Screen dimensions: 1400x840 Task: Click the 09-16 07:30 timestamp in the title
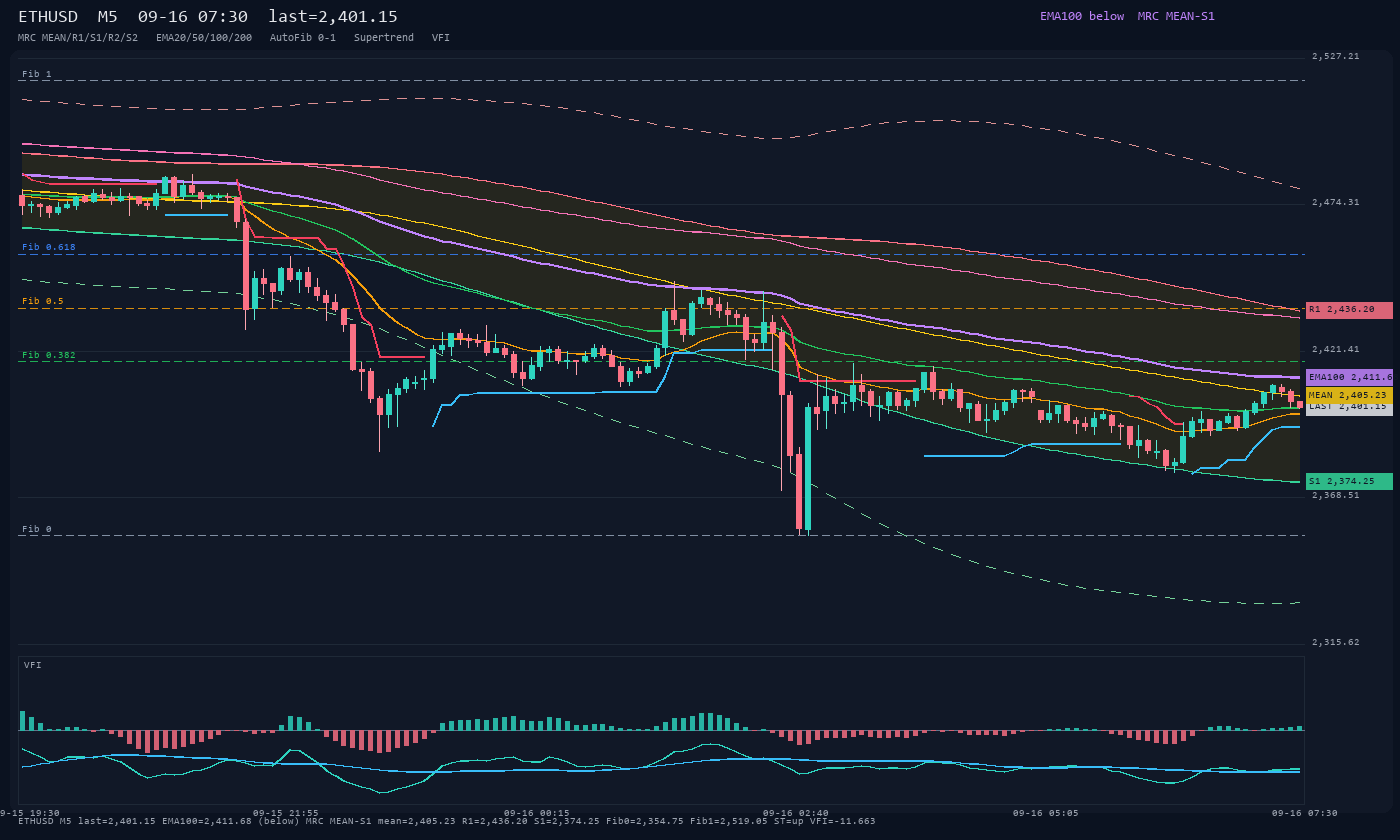(x=193, y=17)
